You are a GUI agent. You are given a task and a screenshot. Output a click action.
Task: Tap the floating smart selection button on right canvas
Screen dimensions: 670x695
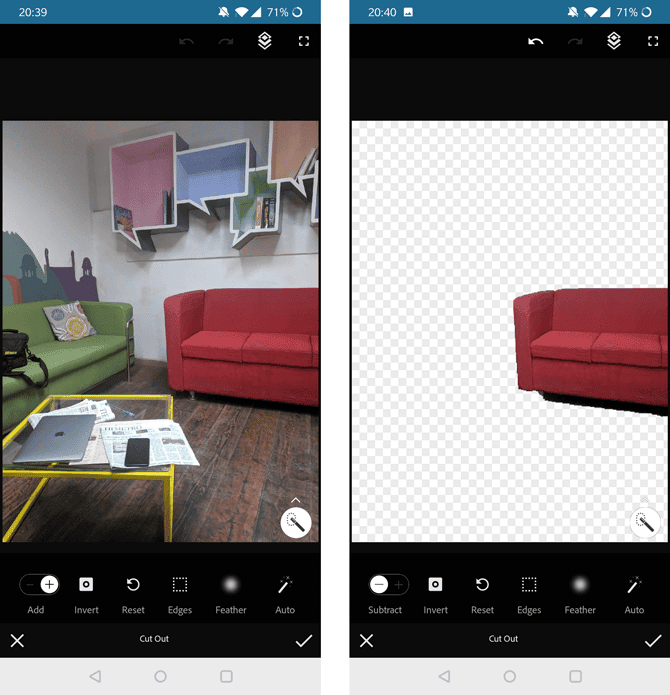[x=645, y=523]
